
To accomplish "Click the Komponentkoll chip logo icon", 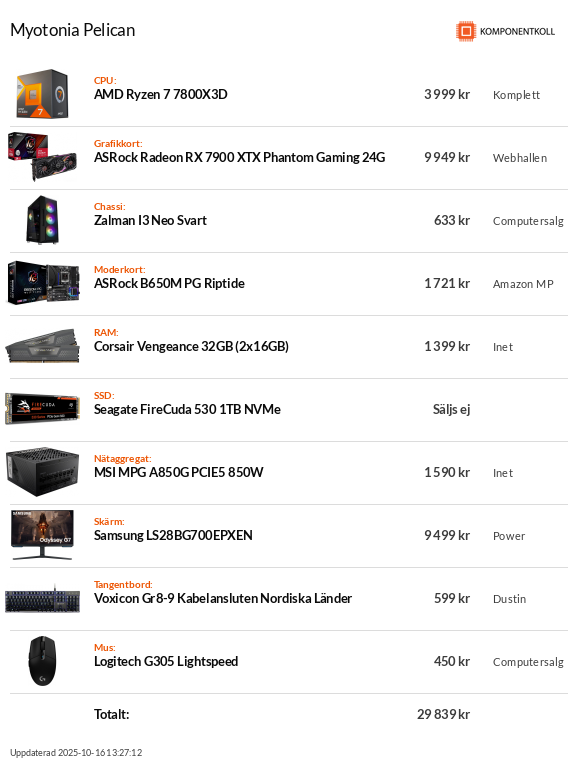I will click(x=466, y=31).
